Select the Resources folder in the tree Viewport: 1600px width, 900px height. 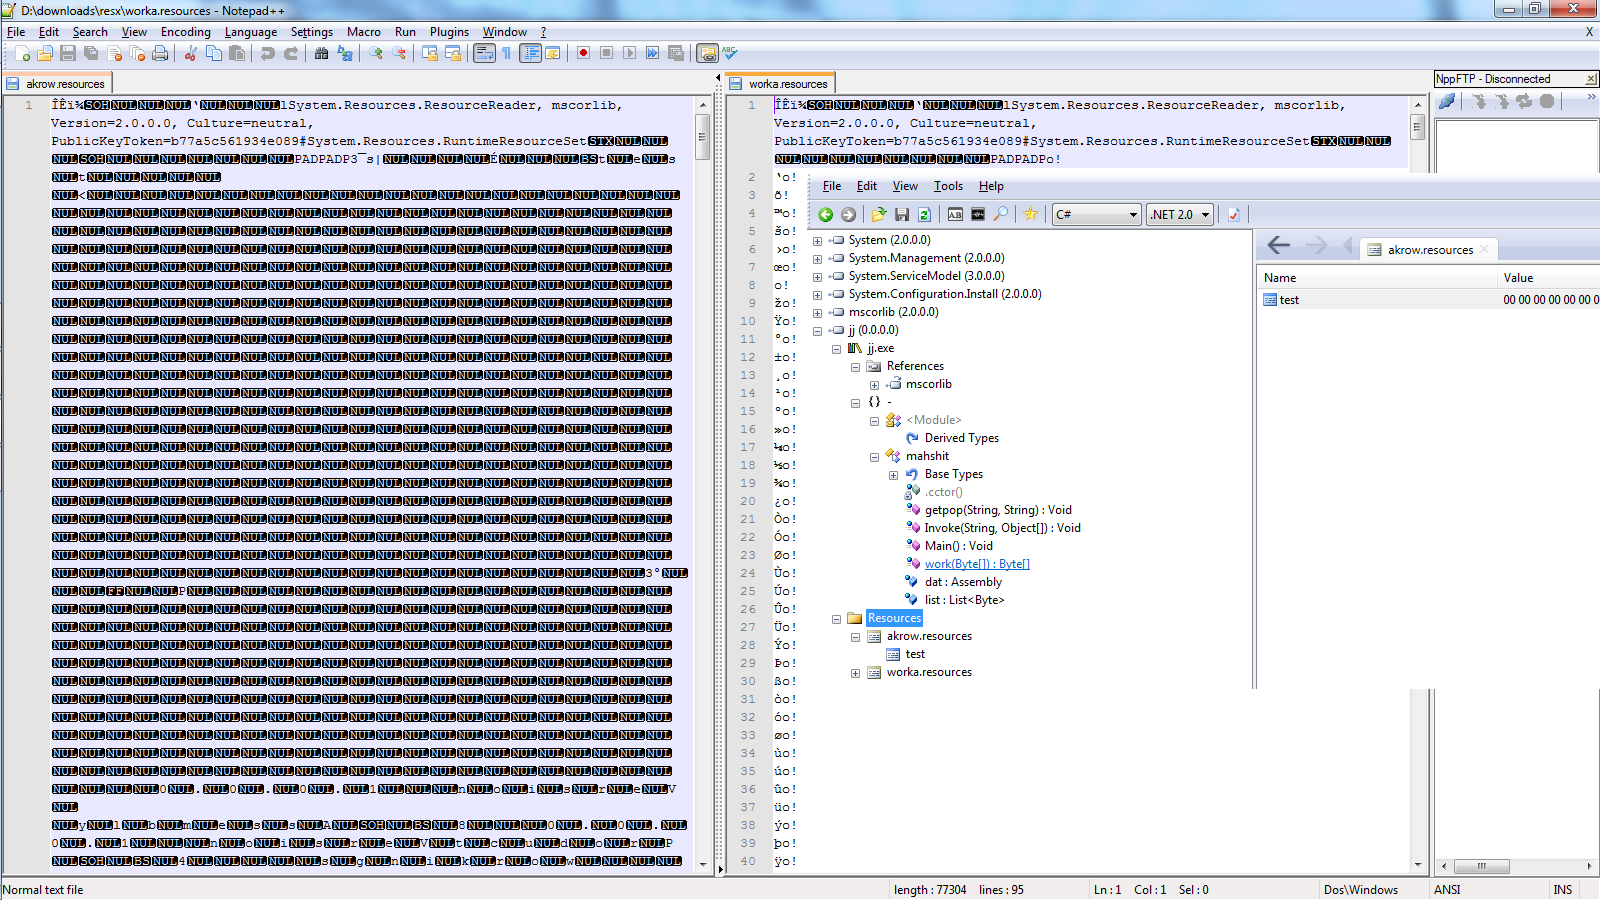pos(894,618)
